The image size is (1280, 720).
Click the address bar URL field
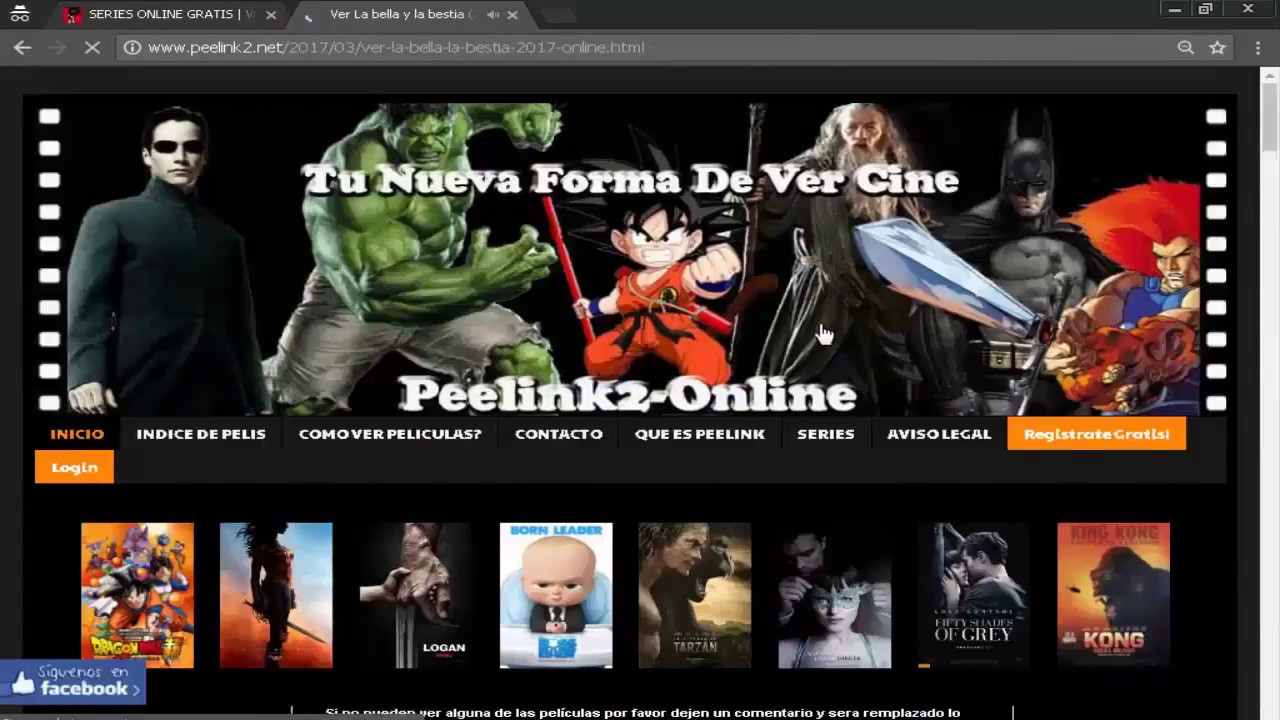[x=650, y=47]
